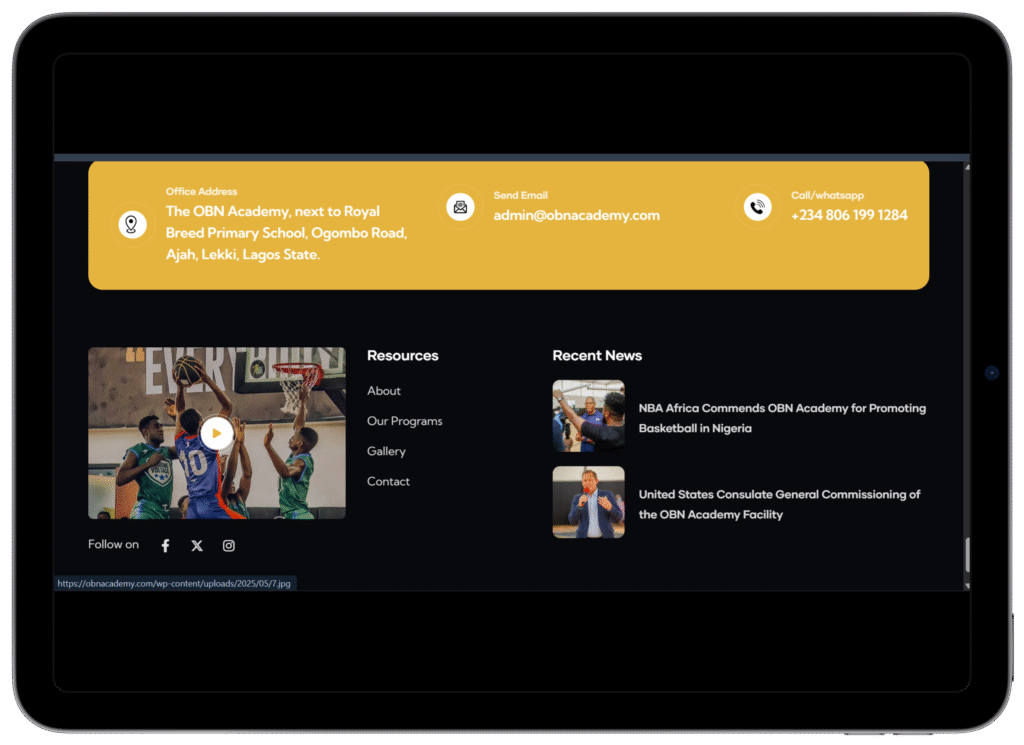
Task: Play the basketball video
Action: point(216,434)
